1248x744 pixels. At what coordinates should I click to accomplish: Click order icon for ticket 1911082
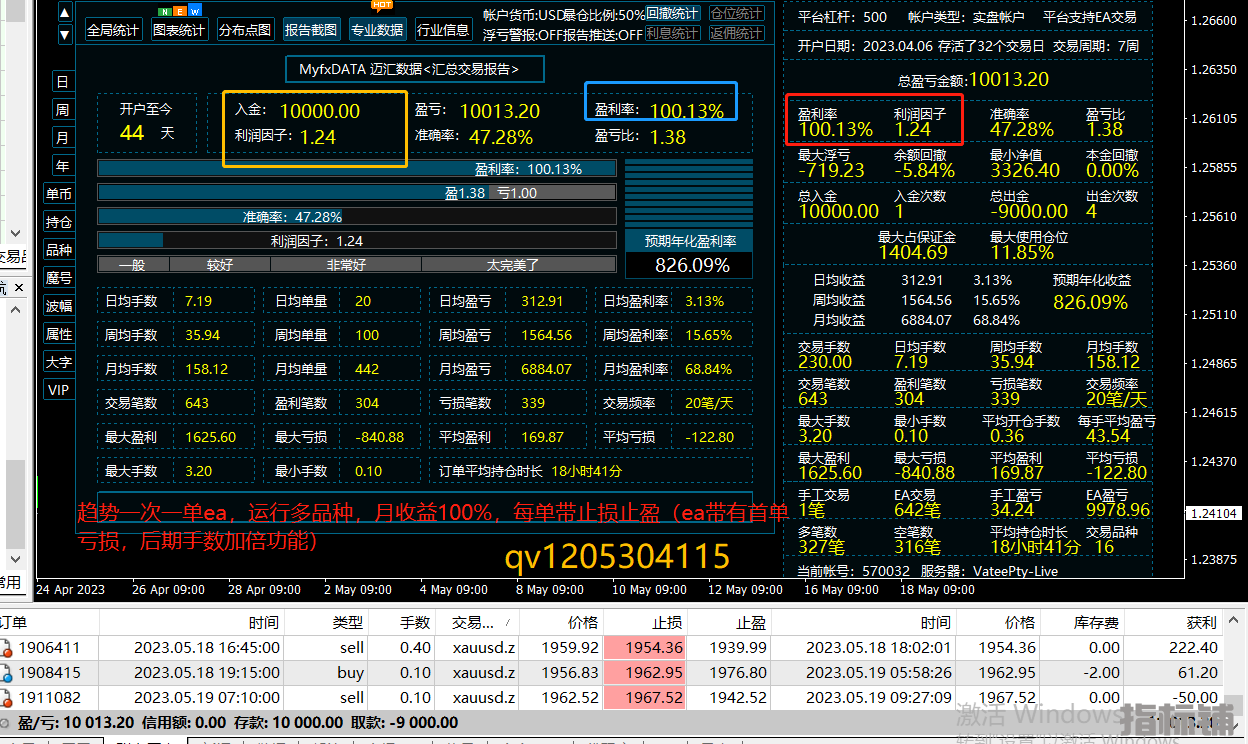click(8, 698)
